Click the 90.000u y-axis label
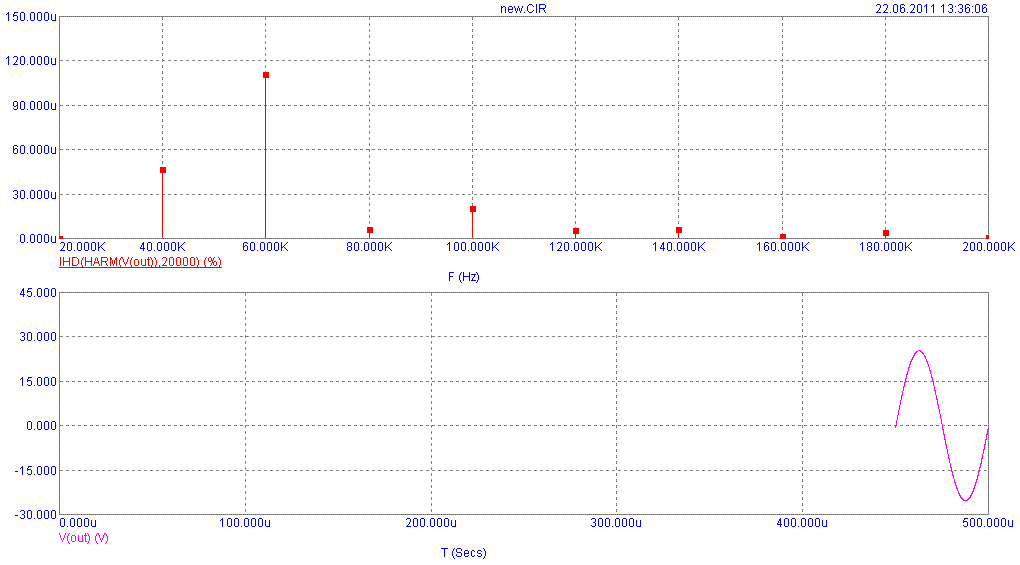The height and width of the screenshot is (565, 1020). point(34,105)
